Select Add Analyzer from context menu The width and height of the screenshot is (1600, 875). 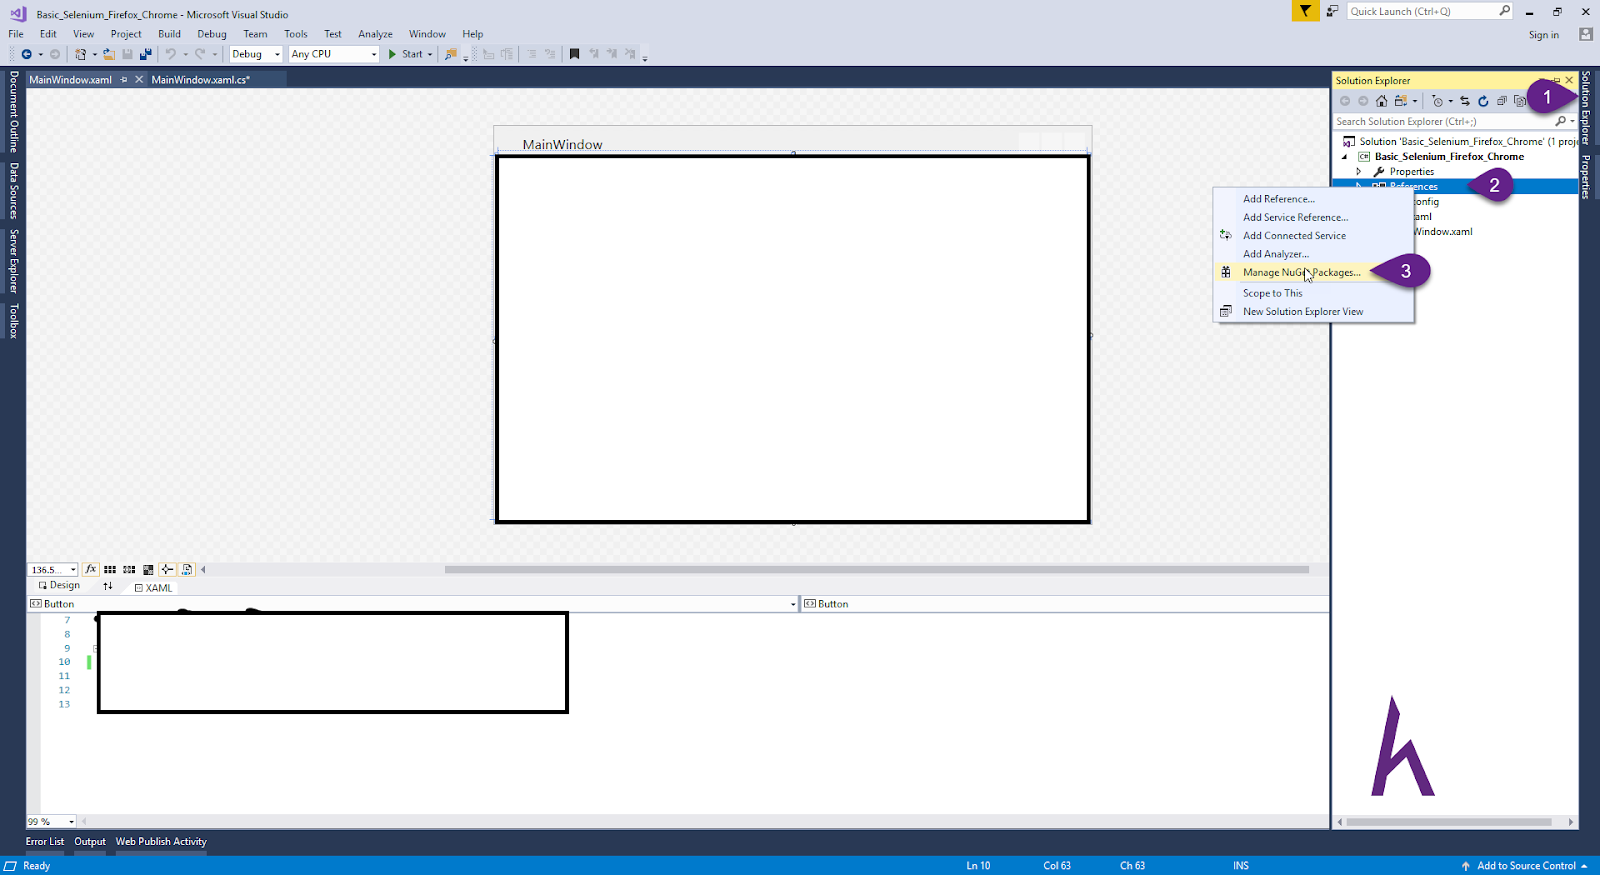point(1275,254)
